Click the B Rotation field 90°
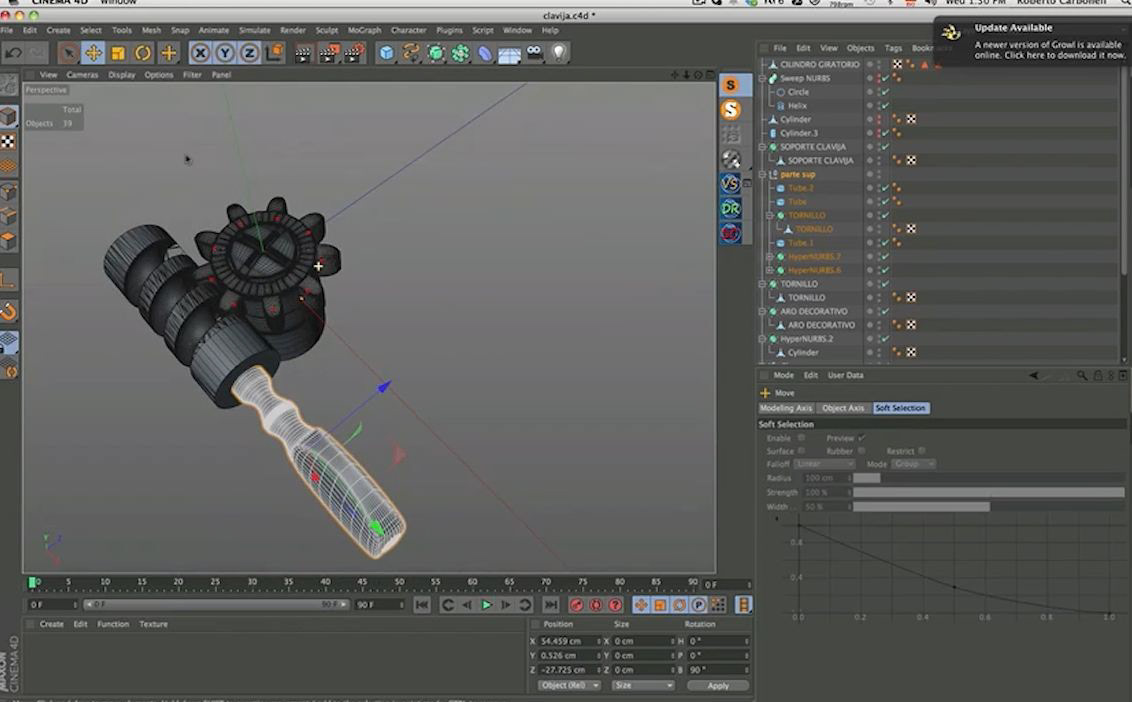The height and width of the screenshot is (702, 1132). pyautogui.click(x=718, y=670)
